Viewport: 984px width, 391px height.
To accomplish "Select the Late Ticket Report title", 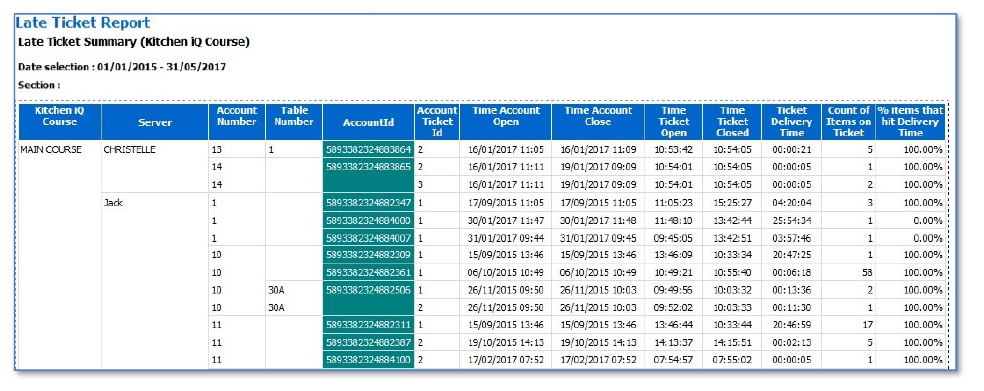I will [83, 23].
